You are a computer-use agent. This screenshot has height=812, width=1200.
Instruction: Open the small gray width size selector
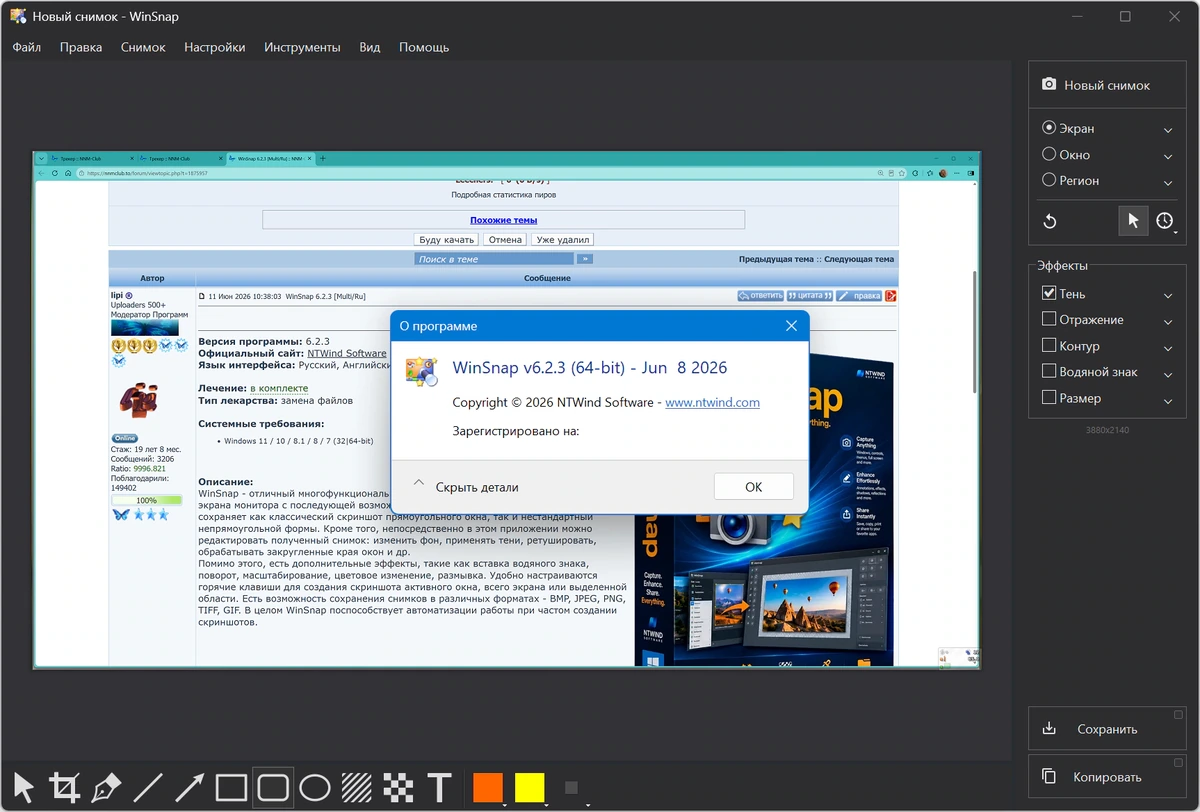(x=571, y=787)
